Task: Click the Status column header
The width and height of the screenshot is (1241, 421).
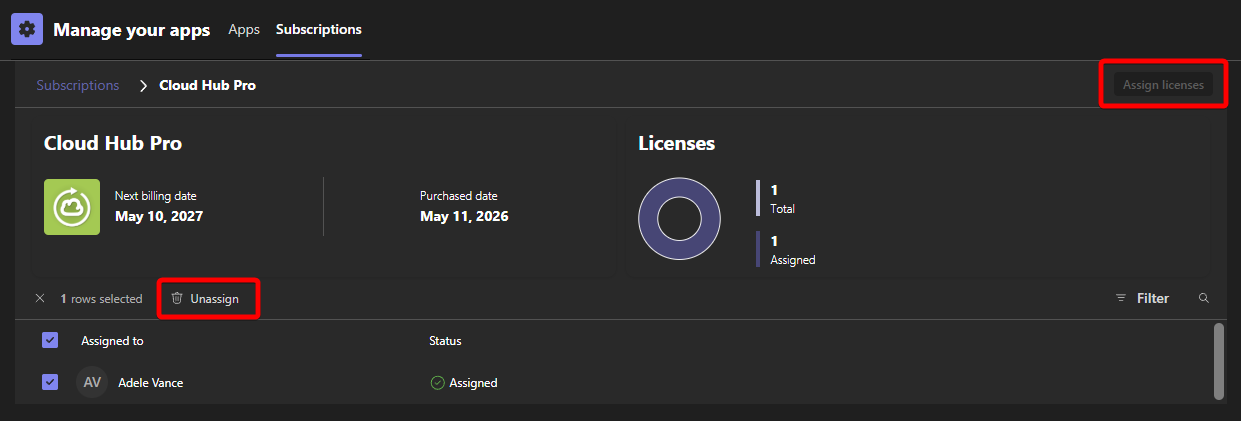Action: pos(445,340)
